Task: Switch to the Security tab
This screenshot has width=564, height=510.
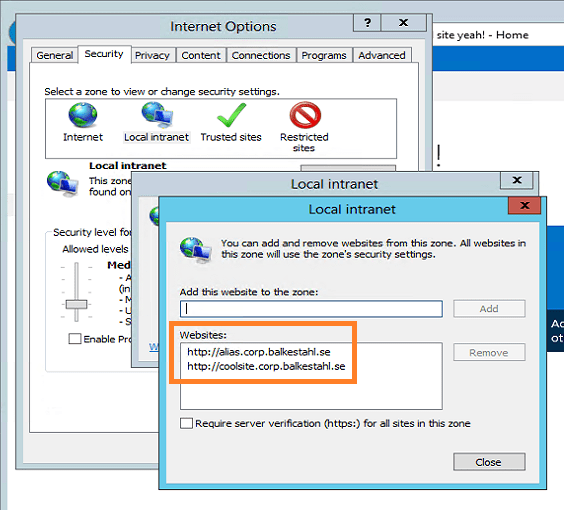Action: point(104,54)
